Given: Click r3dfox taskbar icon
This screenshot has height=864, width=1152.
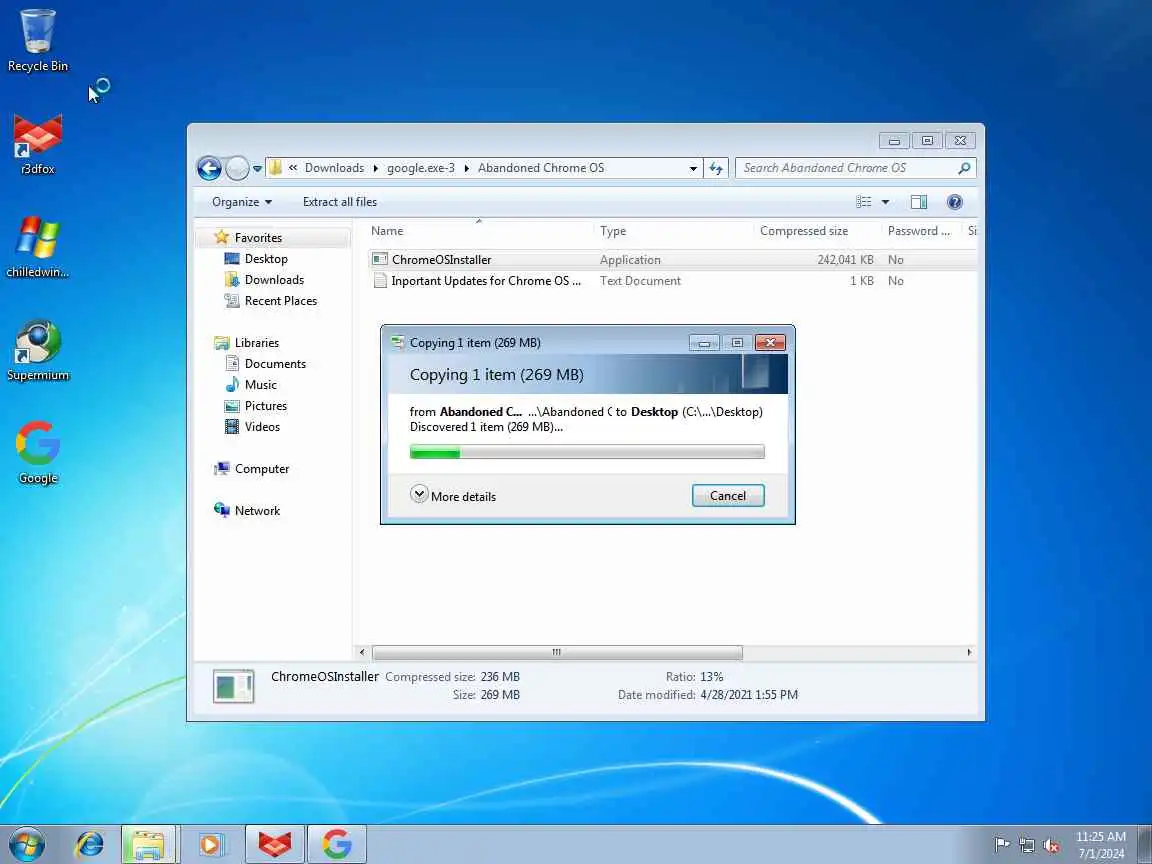Looking at the screenshot, I should (x=274, y=844).
